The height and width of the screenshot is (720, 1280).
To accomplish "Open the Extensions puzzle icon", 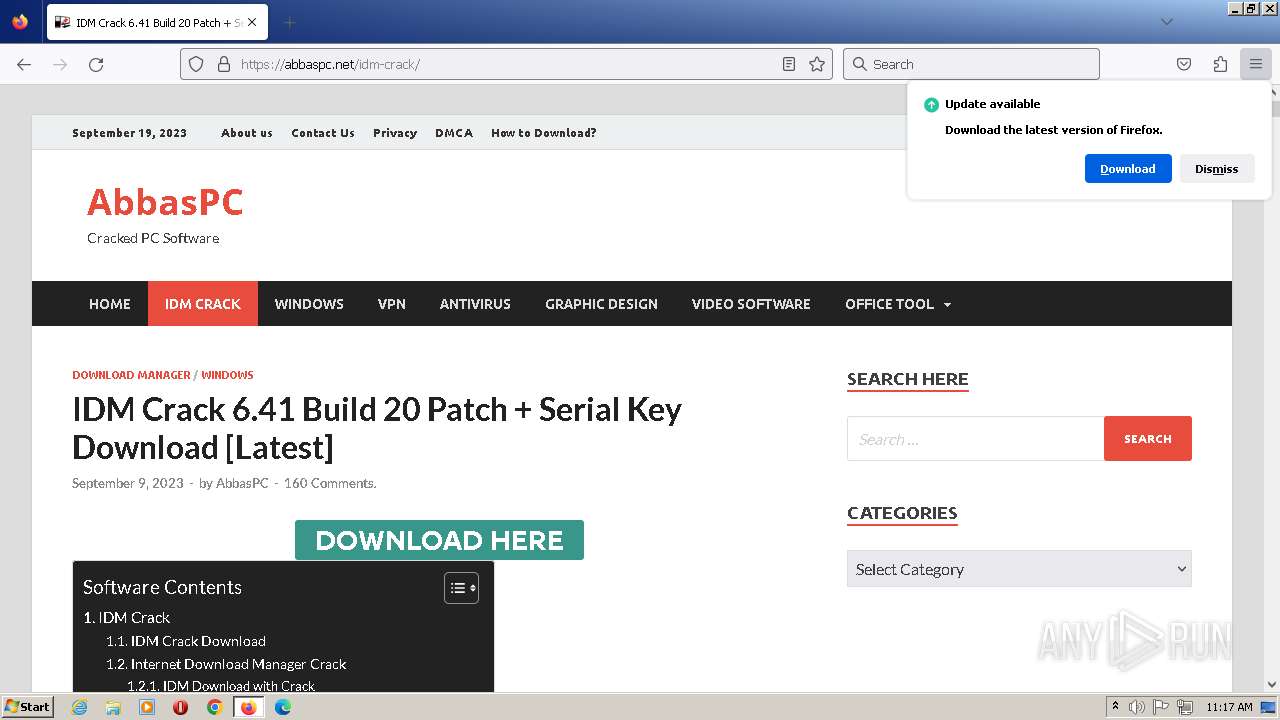I will (1220, 64).
